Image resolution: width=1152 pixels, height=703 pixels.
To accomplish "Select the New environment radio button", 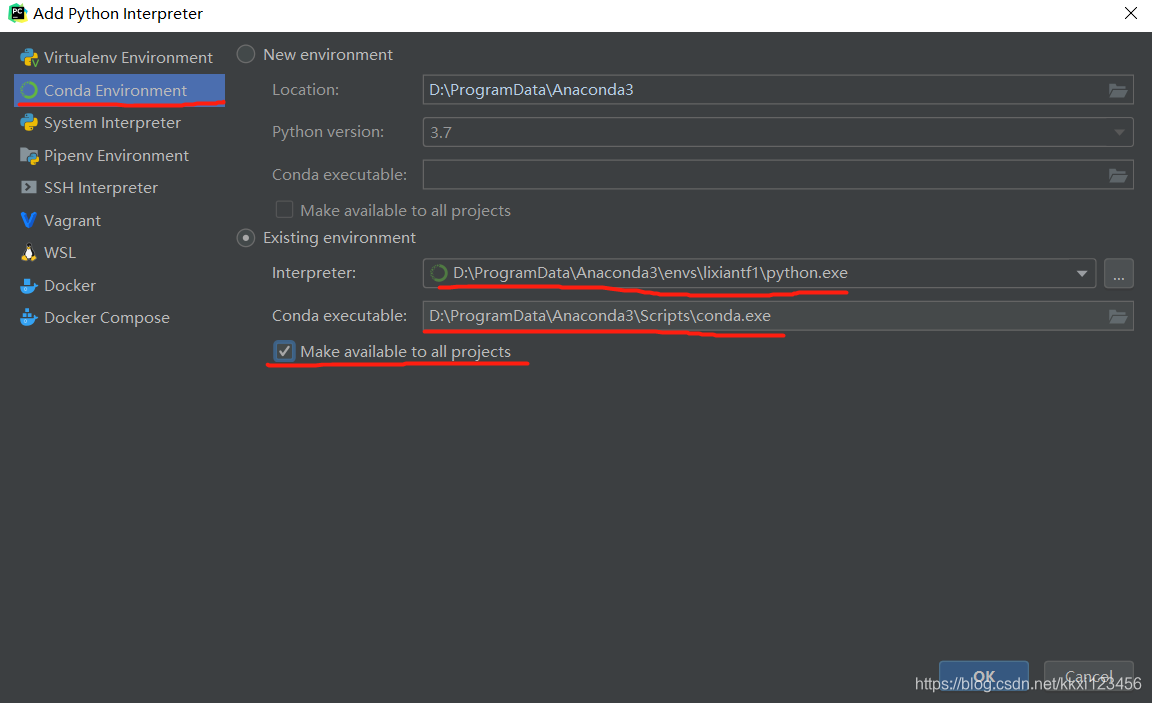I will [x=245, y=54].
